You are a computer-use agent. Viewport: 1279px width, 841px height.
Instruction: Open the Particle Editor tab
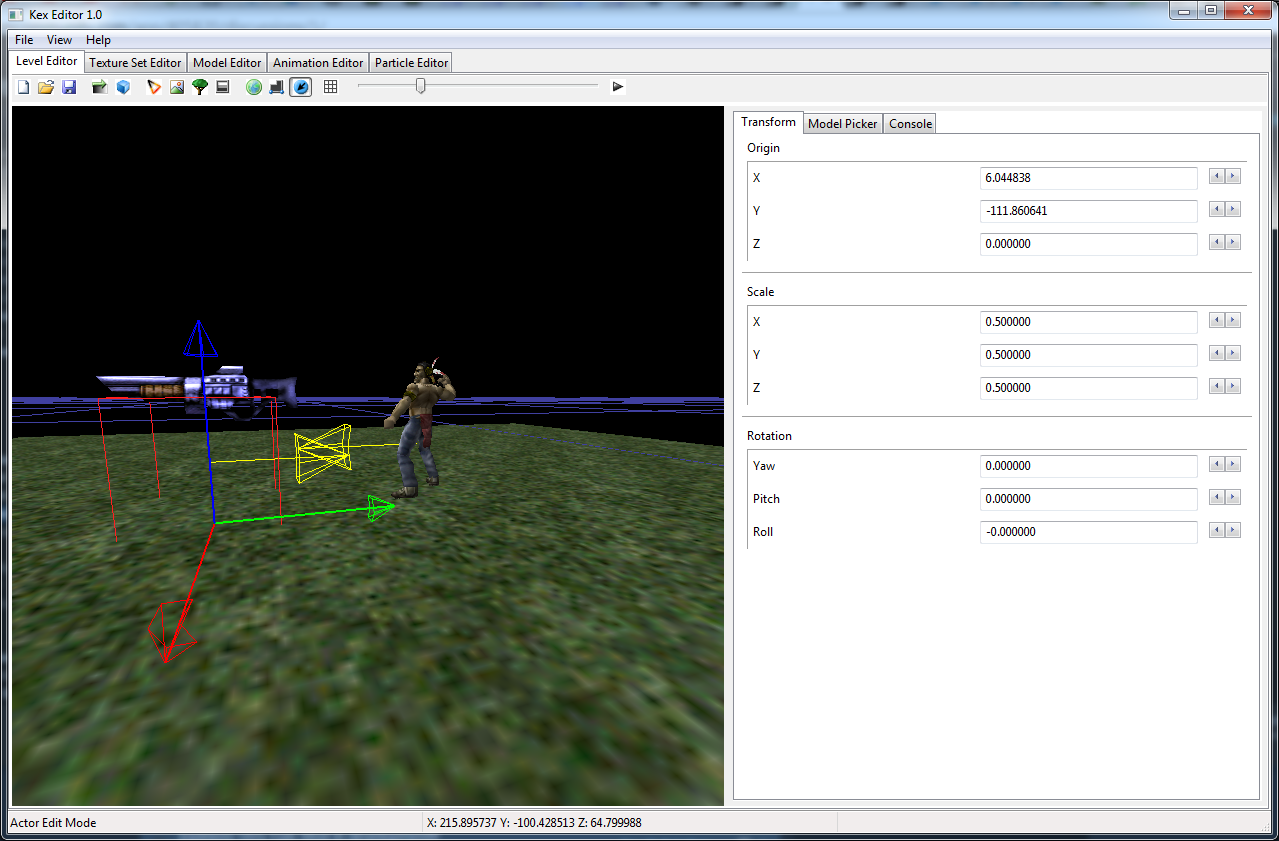(412, 63)
